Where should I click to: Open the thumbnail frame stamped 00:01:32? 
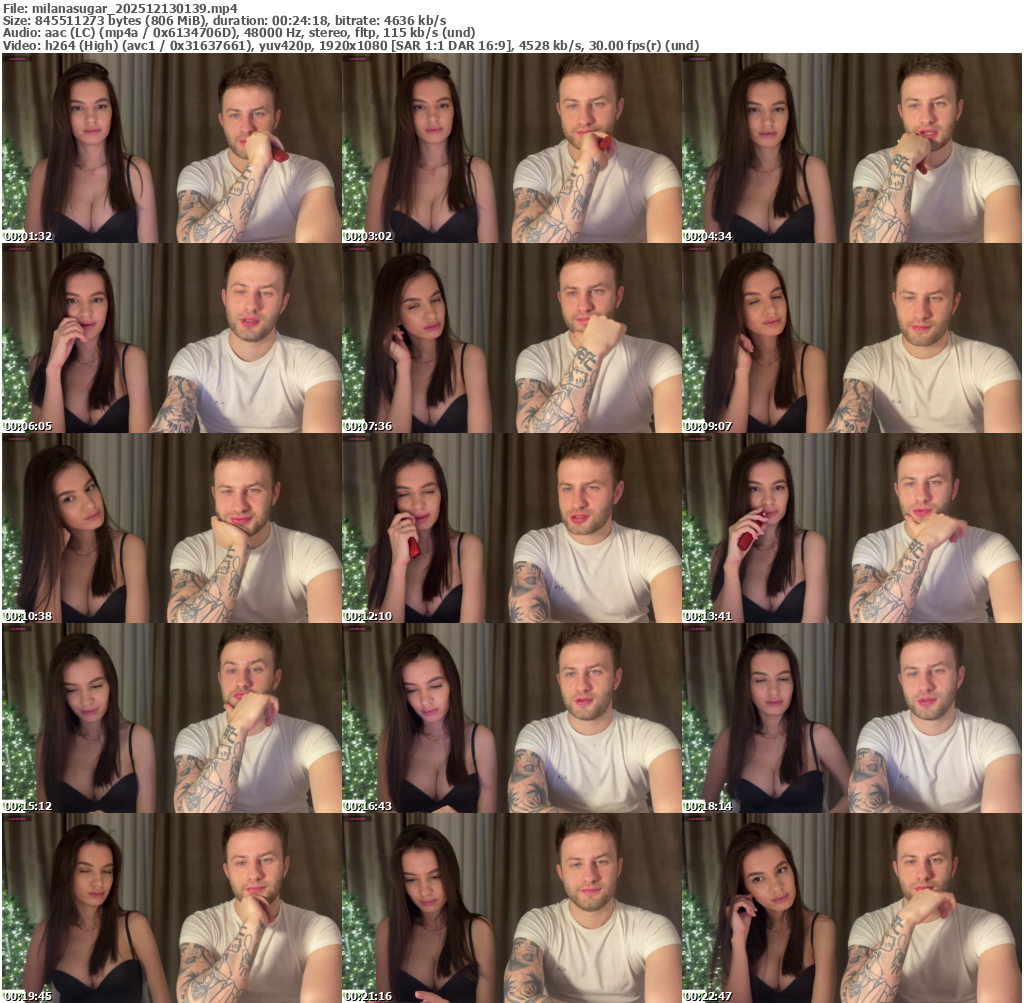pos(171,148)
